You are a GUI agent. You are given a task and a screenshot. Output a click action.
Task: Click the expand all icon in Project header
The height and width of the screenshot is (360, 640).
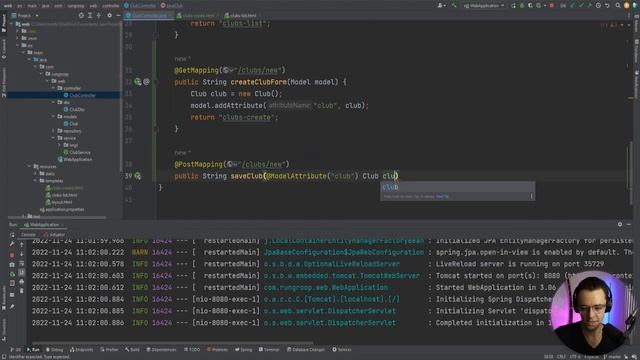pos(90,16)
